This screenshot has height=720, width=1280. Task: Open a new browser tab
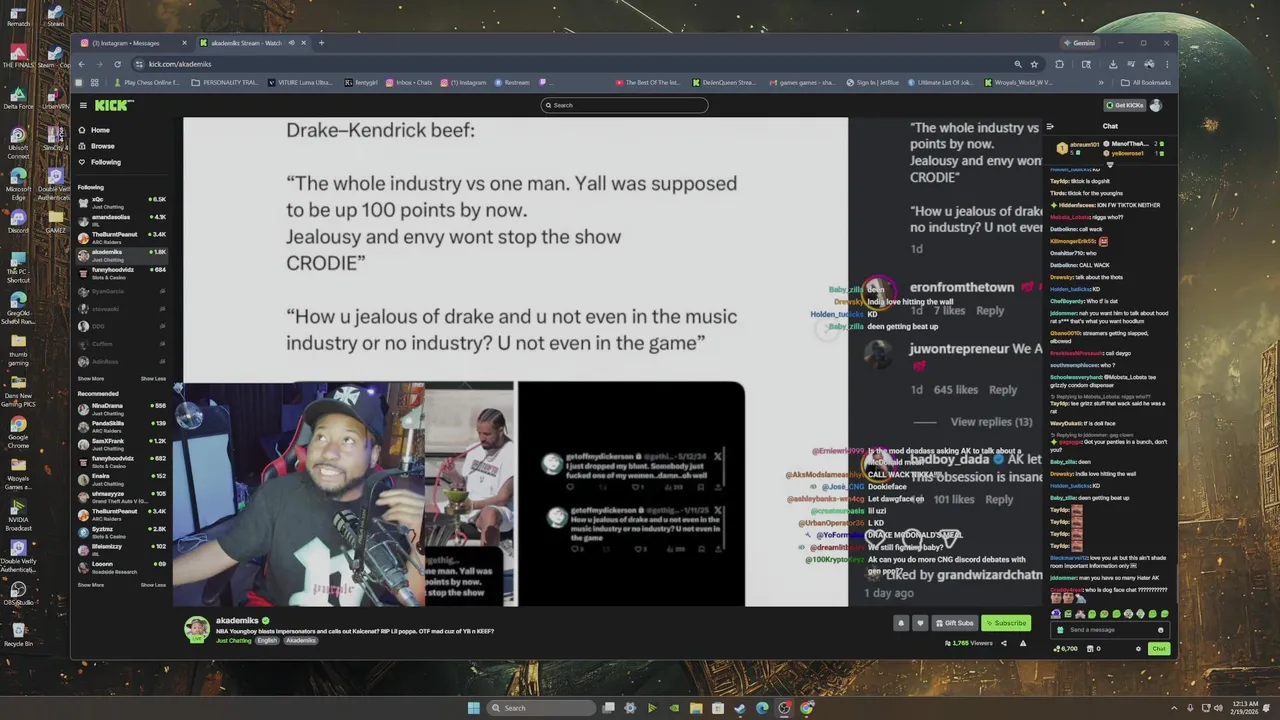(321, 43)
